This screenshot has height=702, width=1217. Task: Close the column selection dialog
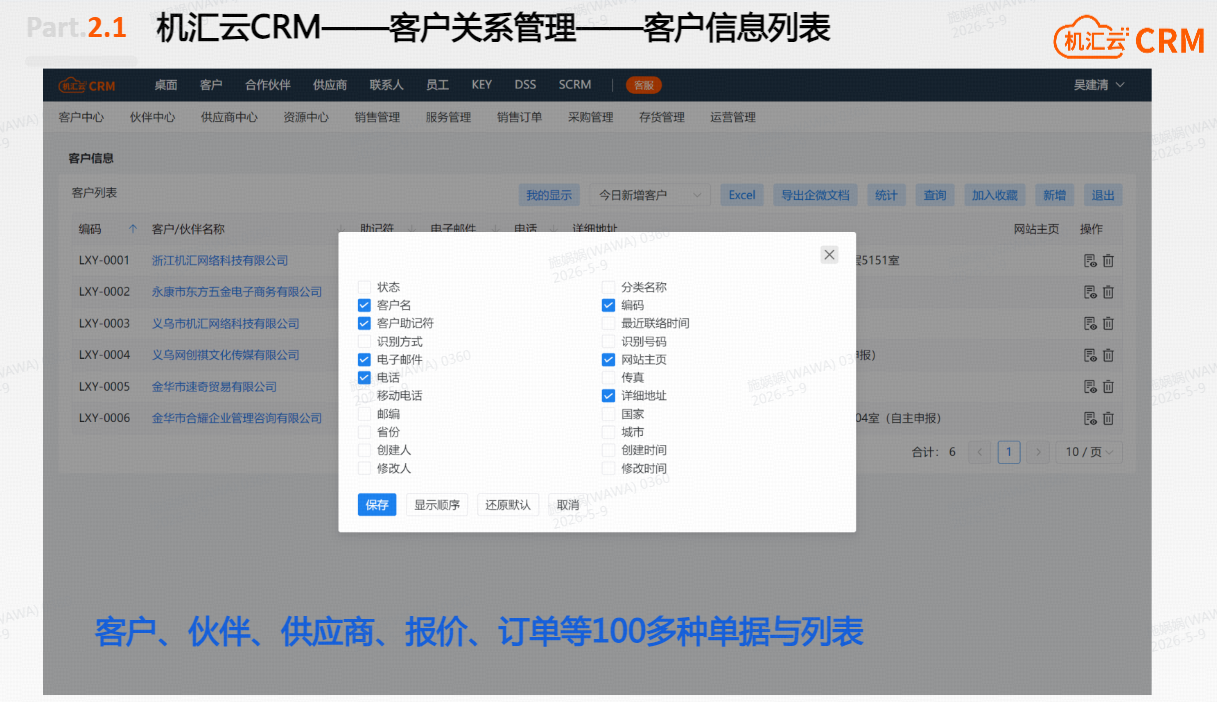[829, 255]
